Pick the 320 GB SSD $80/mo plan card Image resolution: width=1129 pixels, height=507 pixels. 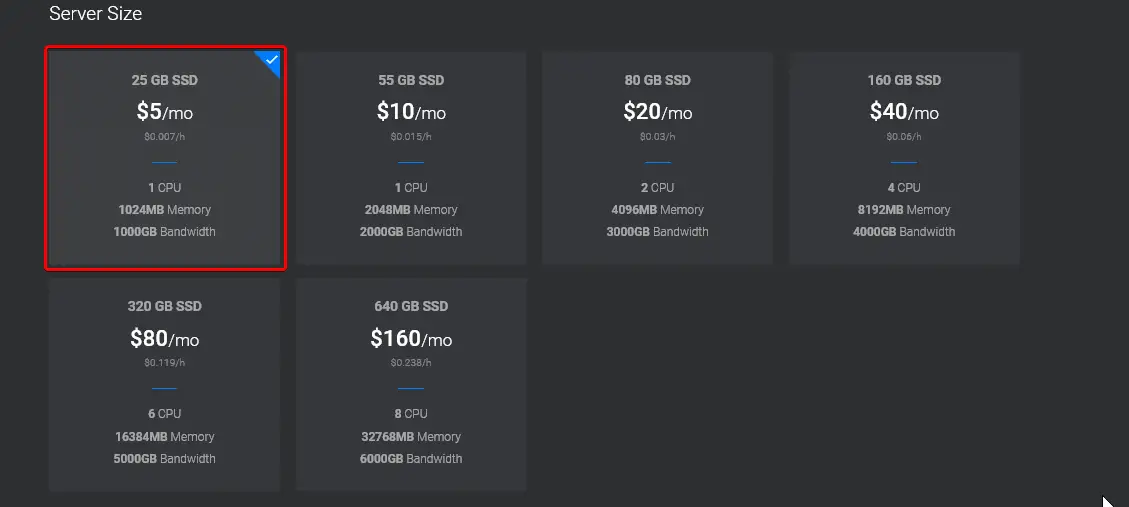tap(165, 385)
